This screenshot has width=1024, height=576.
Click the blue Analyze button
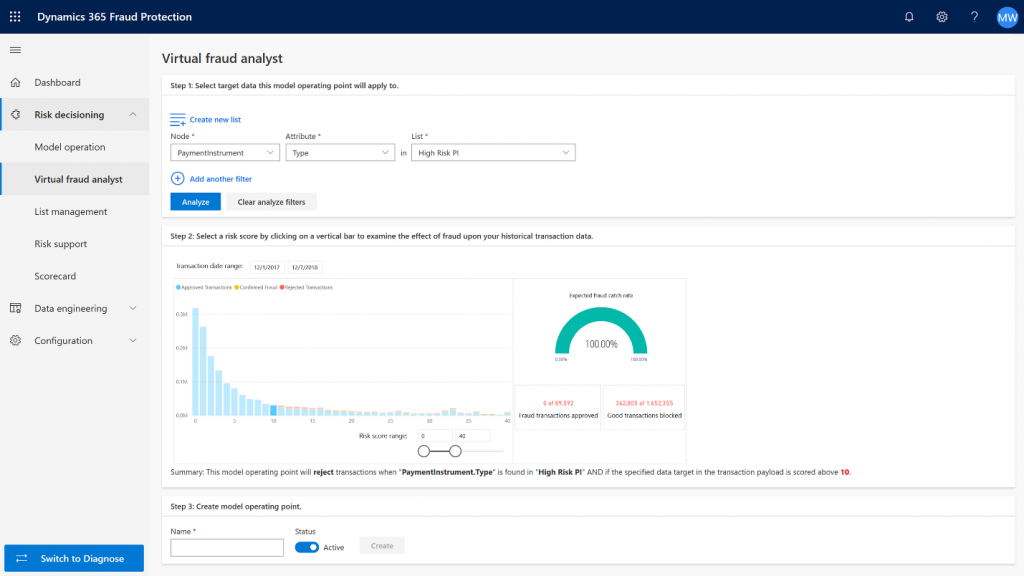point(195,202)
